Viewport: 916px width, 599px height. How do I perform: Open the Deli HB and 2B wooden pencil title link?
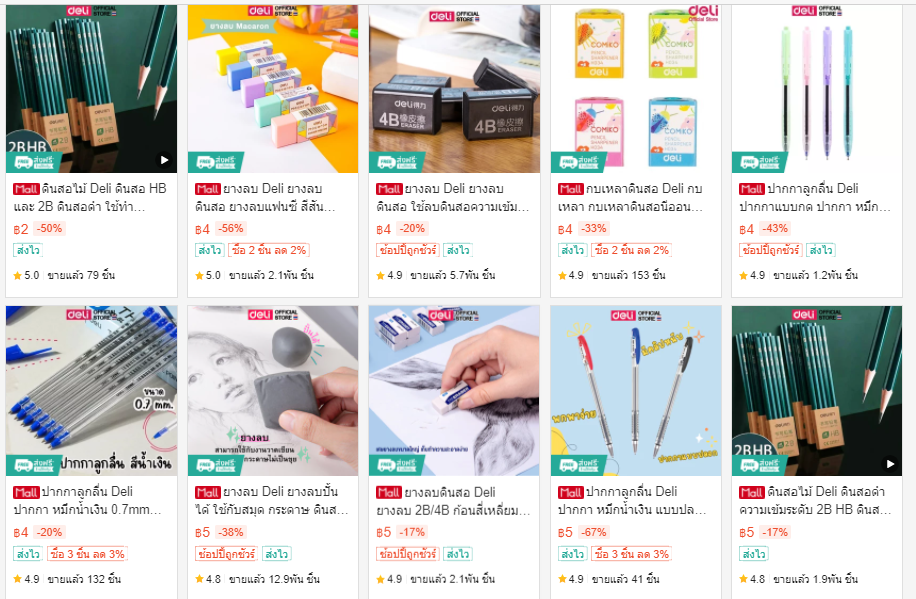[x=90, y=198]
